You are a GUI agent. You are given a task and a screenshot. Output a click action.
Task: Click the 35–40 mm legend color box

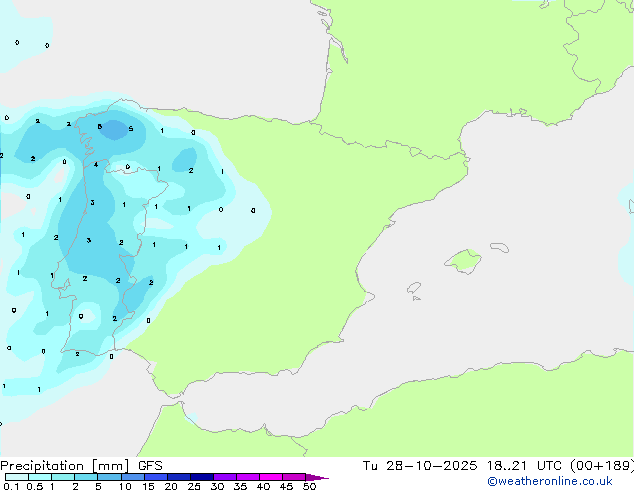coord(248,477)
